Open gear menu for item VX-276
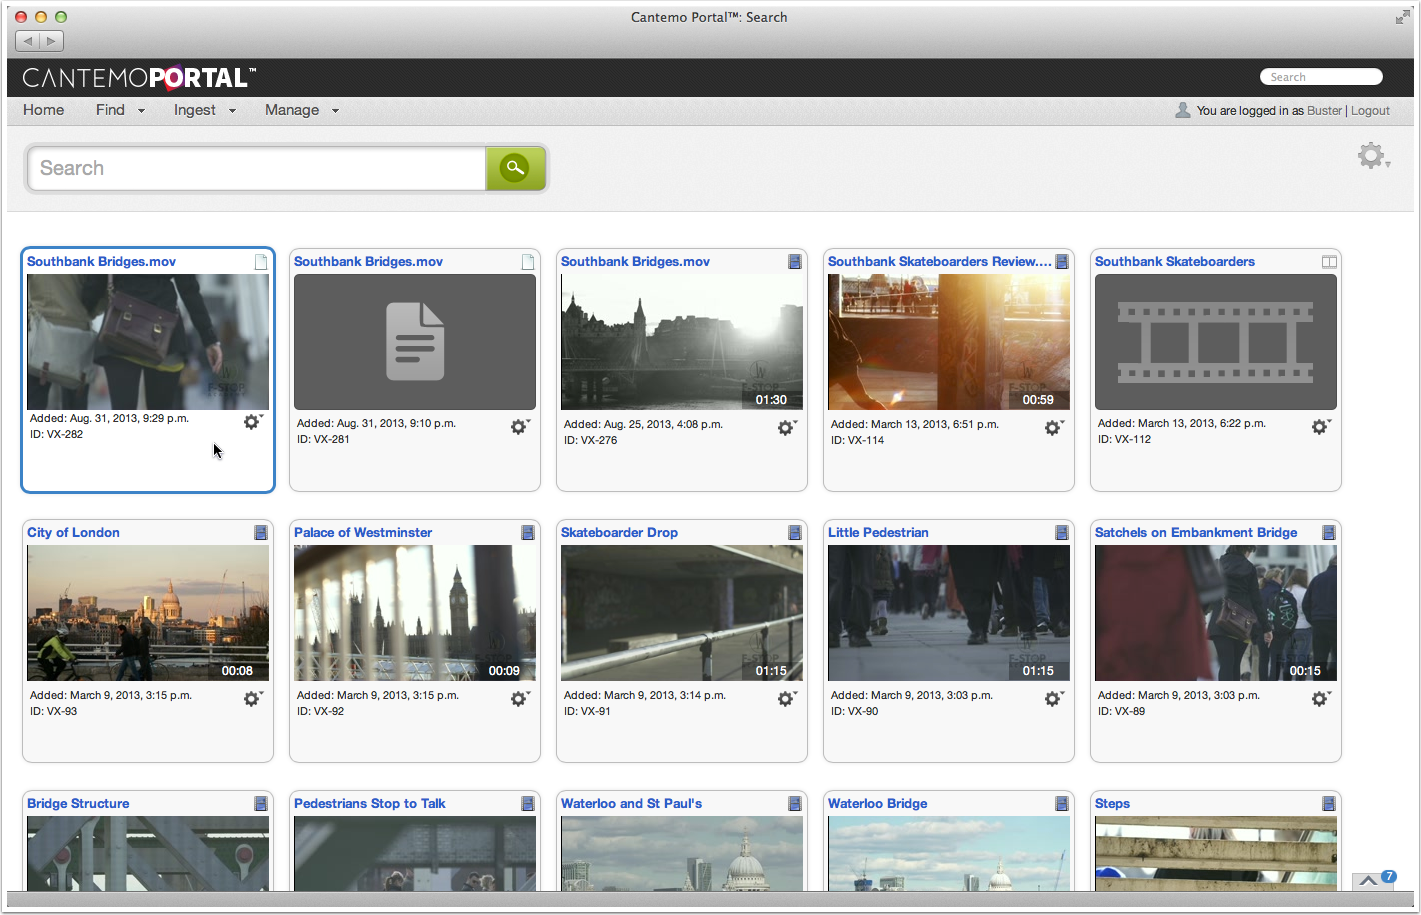This screenshot has height=915, width=1421. (x=786, y=427)
